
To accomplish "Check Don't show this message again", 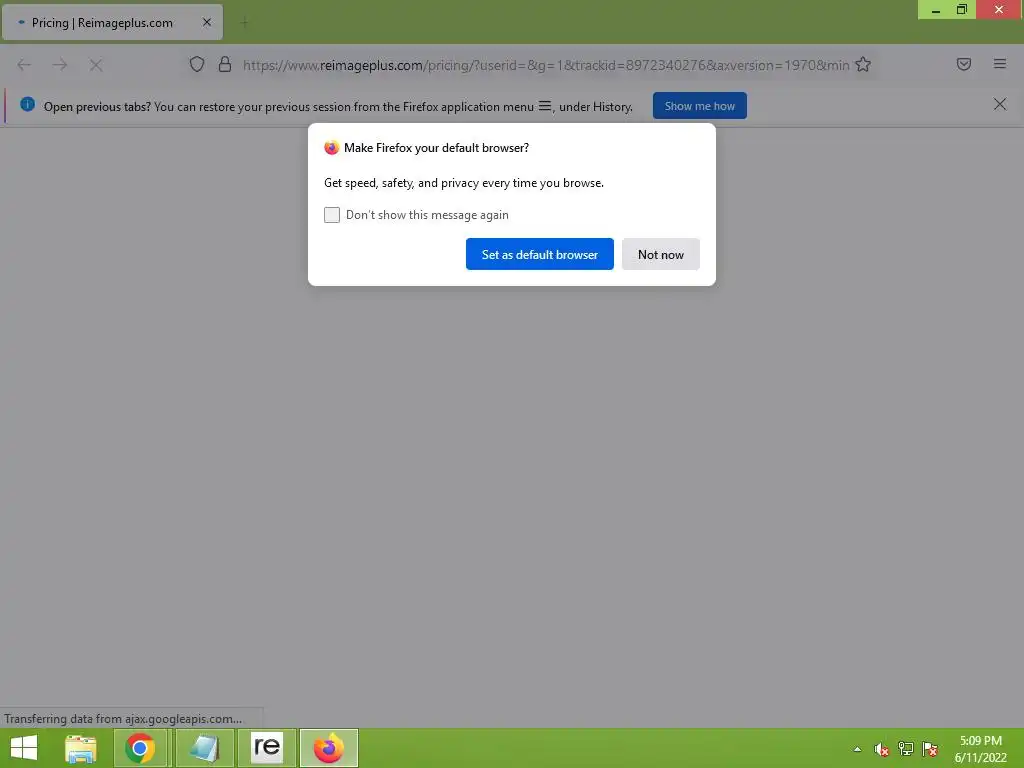I will (332, 215).
